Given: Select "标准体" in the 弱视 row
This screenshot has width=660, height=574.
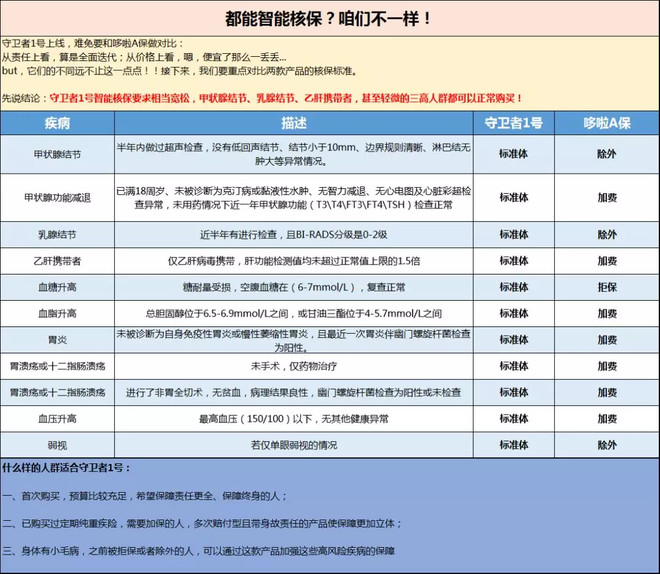Looking at the screenshot, I should [x=514, y=445].
